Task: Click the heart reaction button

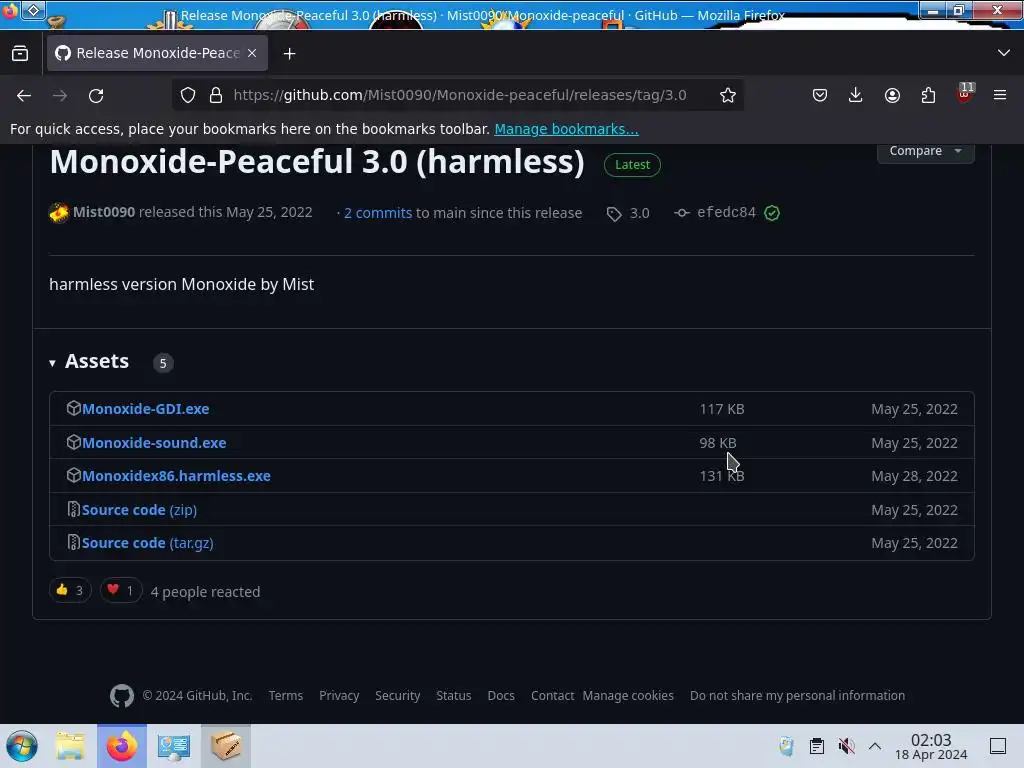Action: (121, 591)
